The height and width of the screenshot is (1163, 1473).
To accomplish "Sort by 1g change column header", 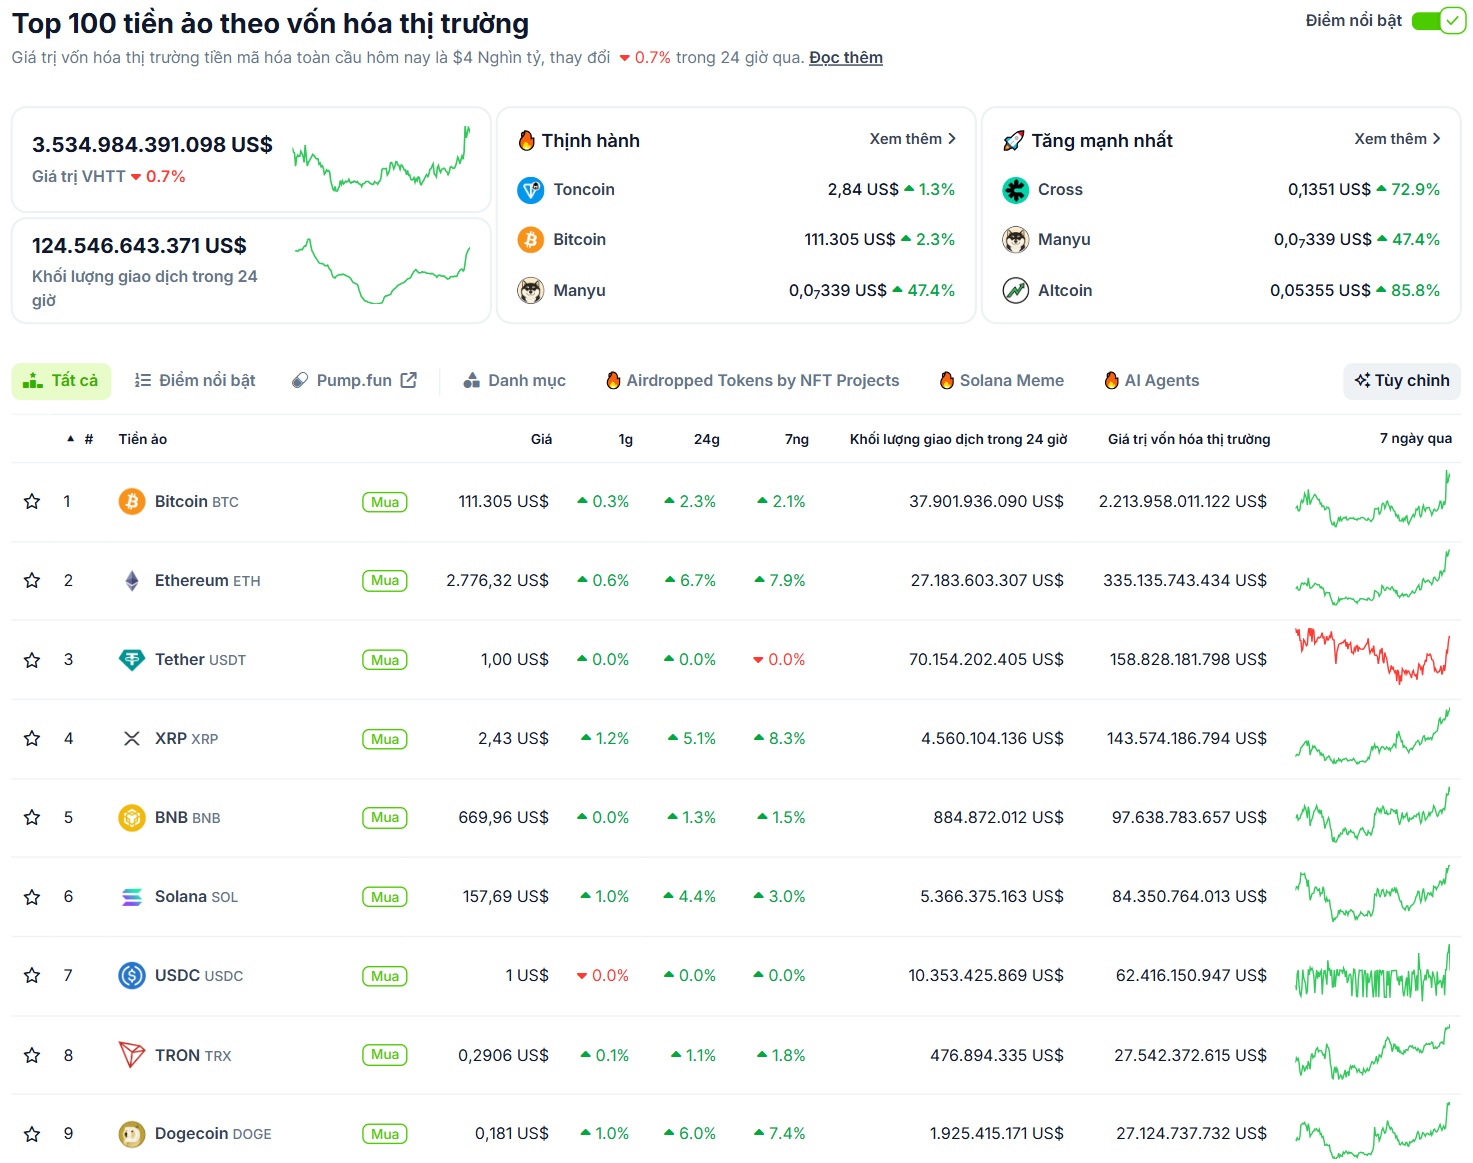I will tap(626, 439).
